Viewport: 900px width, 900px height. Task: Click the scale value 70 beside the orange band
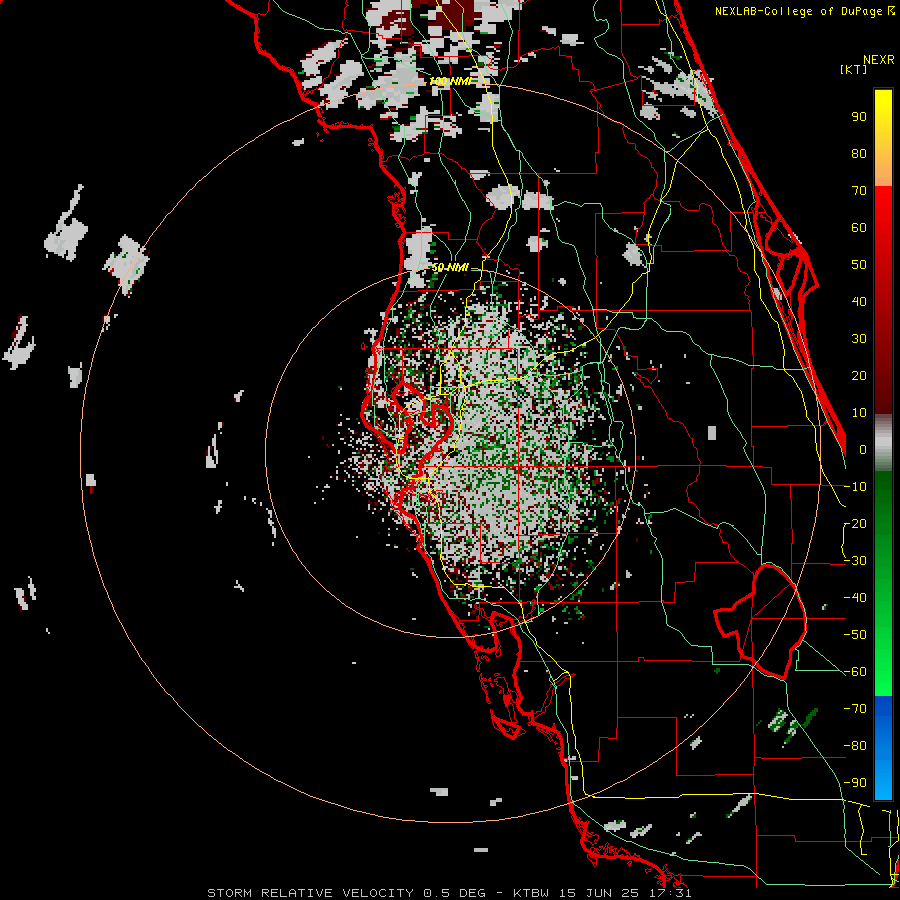point(859,191)
